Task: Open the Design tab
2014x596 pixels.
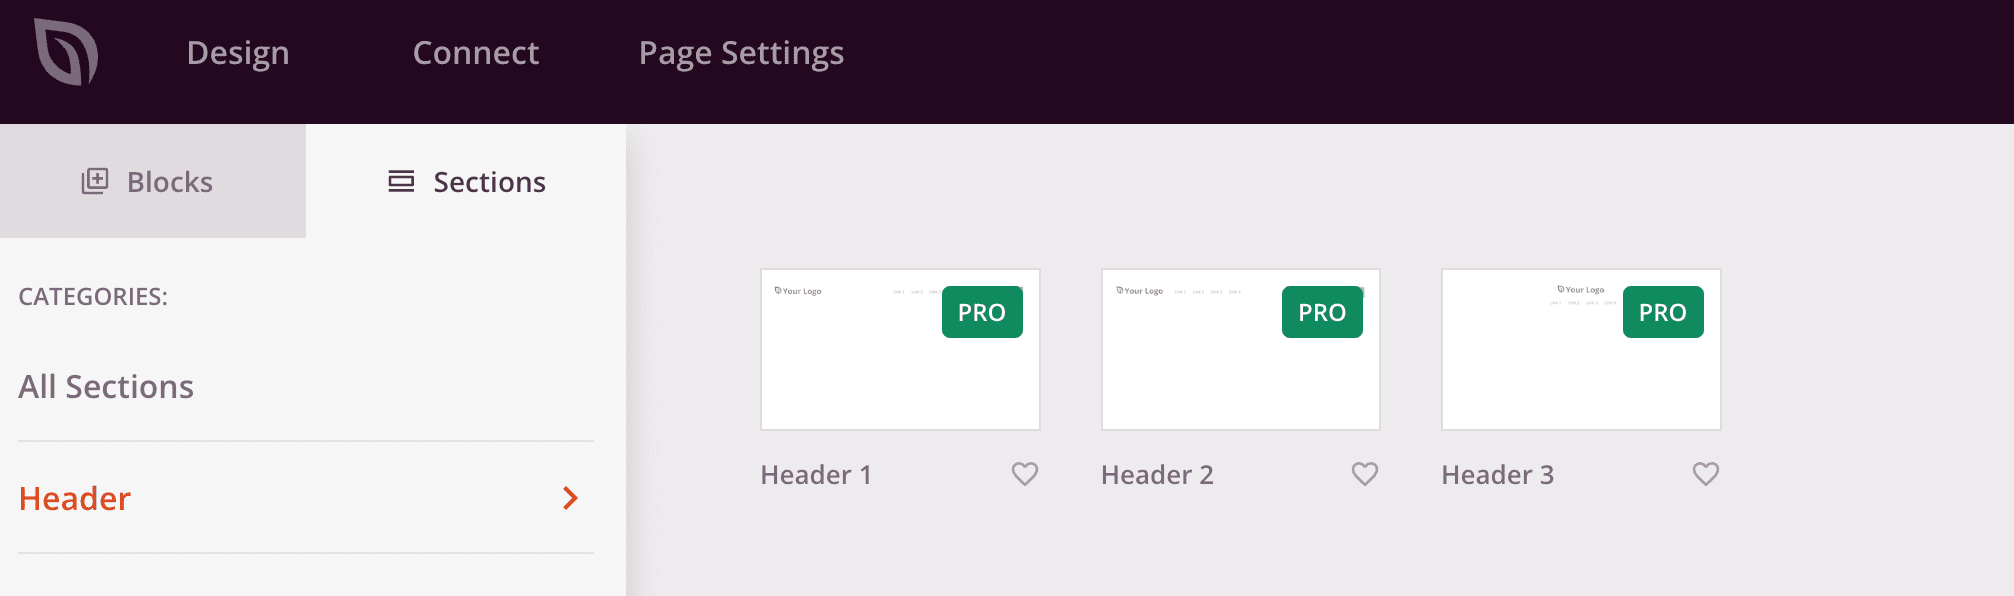Action: click(x=238, y=52)
